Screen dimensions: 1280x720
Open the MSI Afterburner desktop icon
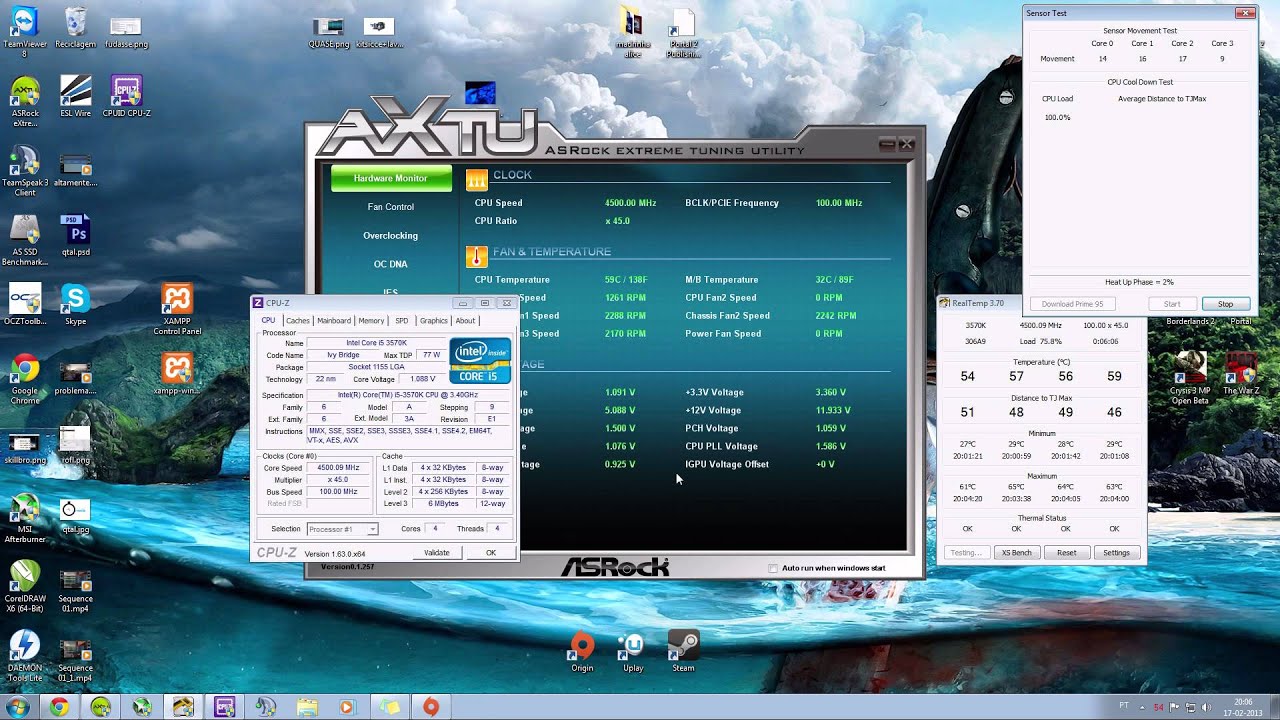coord(25,519)
